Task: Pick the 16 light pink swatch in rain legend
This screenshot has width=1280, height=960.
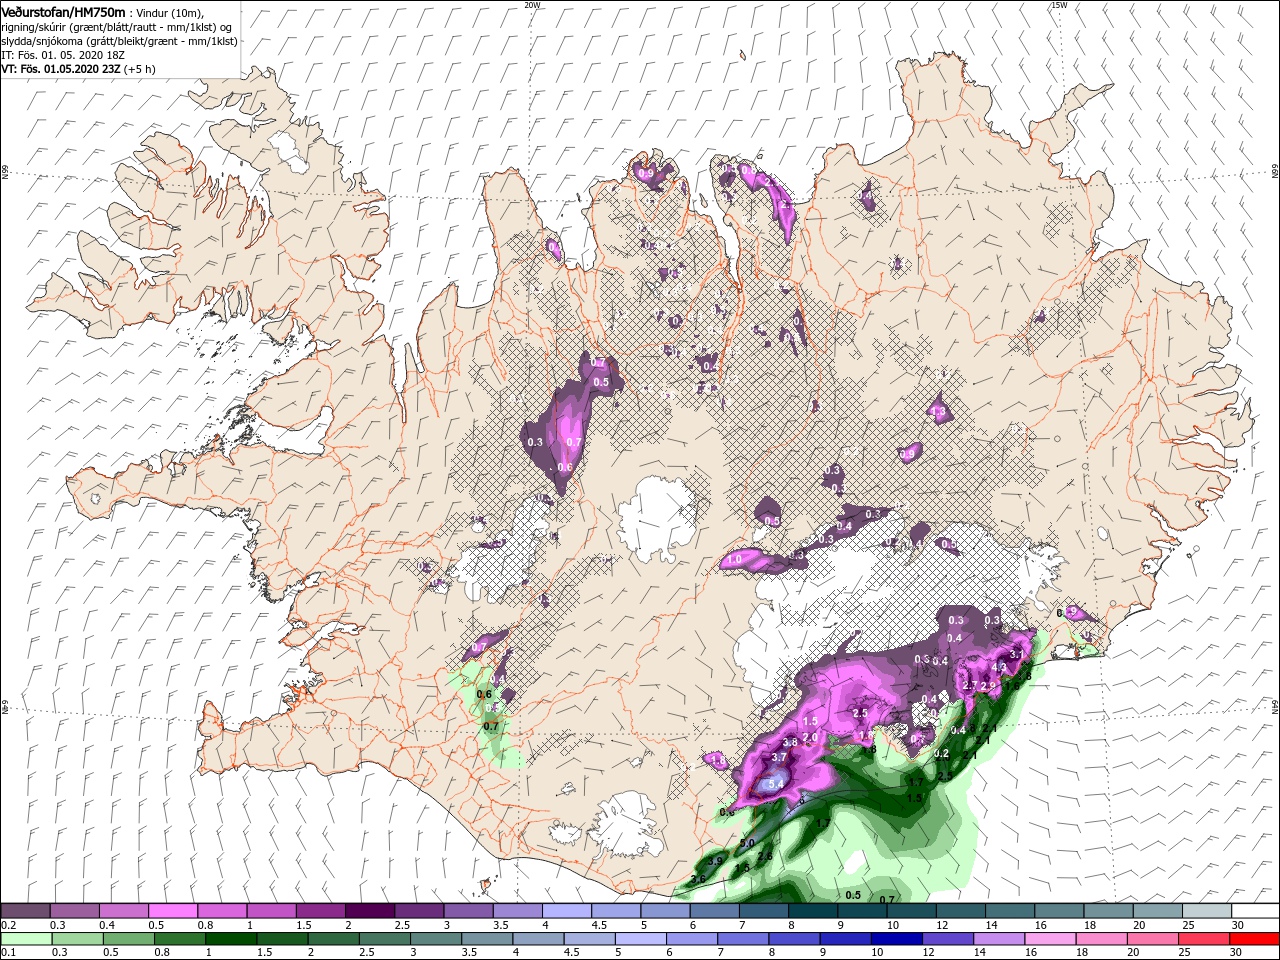Action: point(1048,939)
